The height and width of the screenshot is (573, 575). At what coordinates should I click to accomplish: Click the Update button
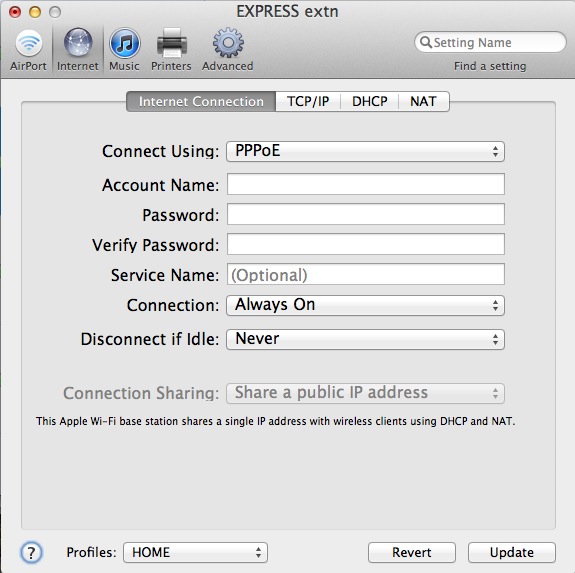[512, 552]
